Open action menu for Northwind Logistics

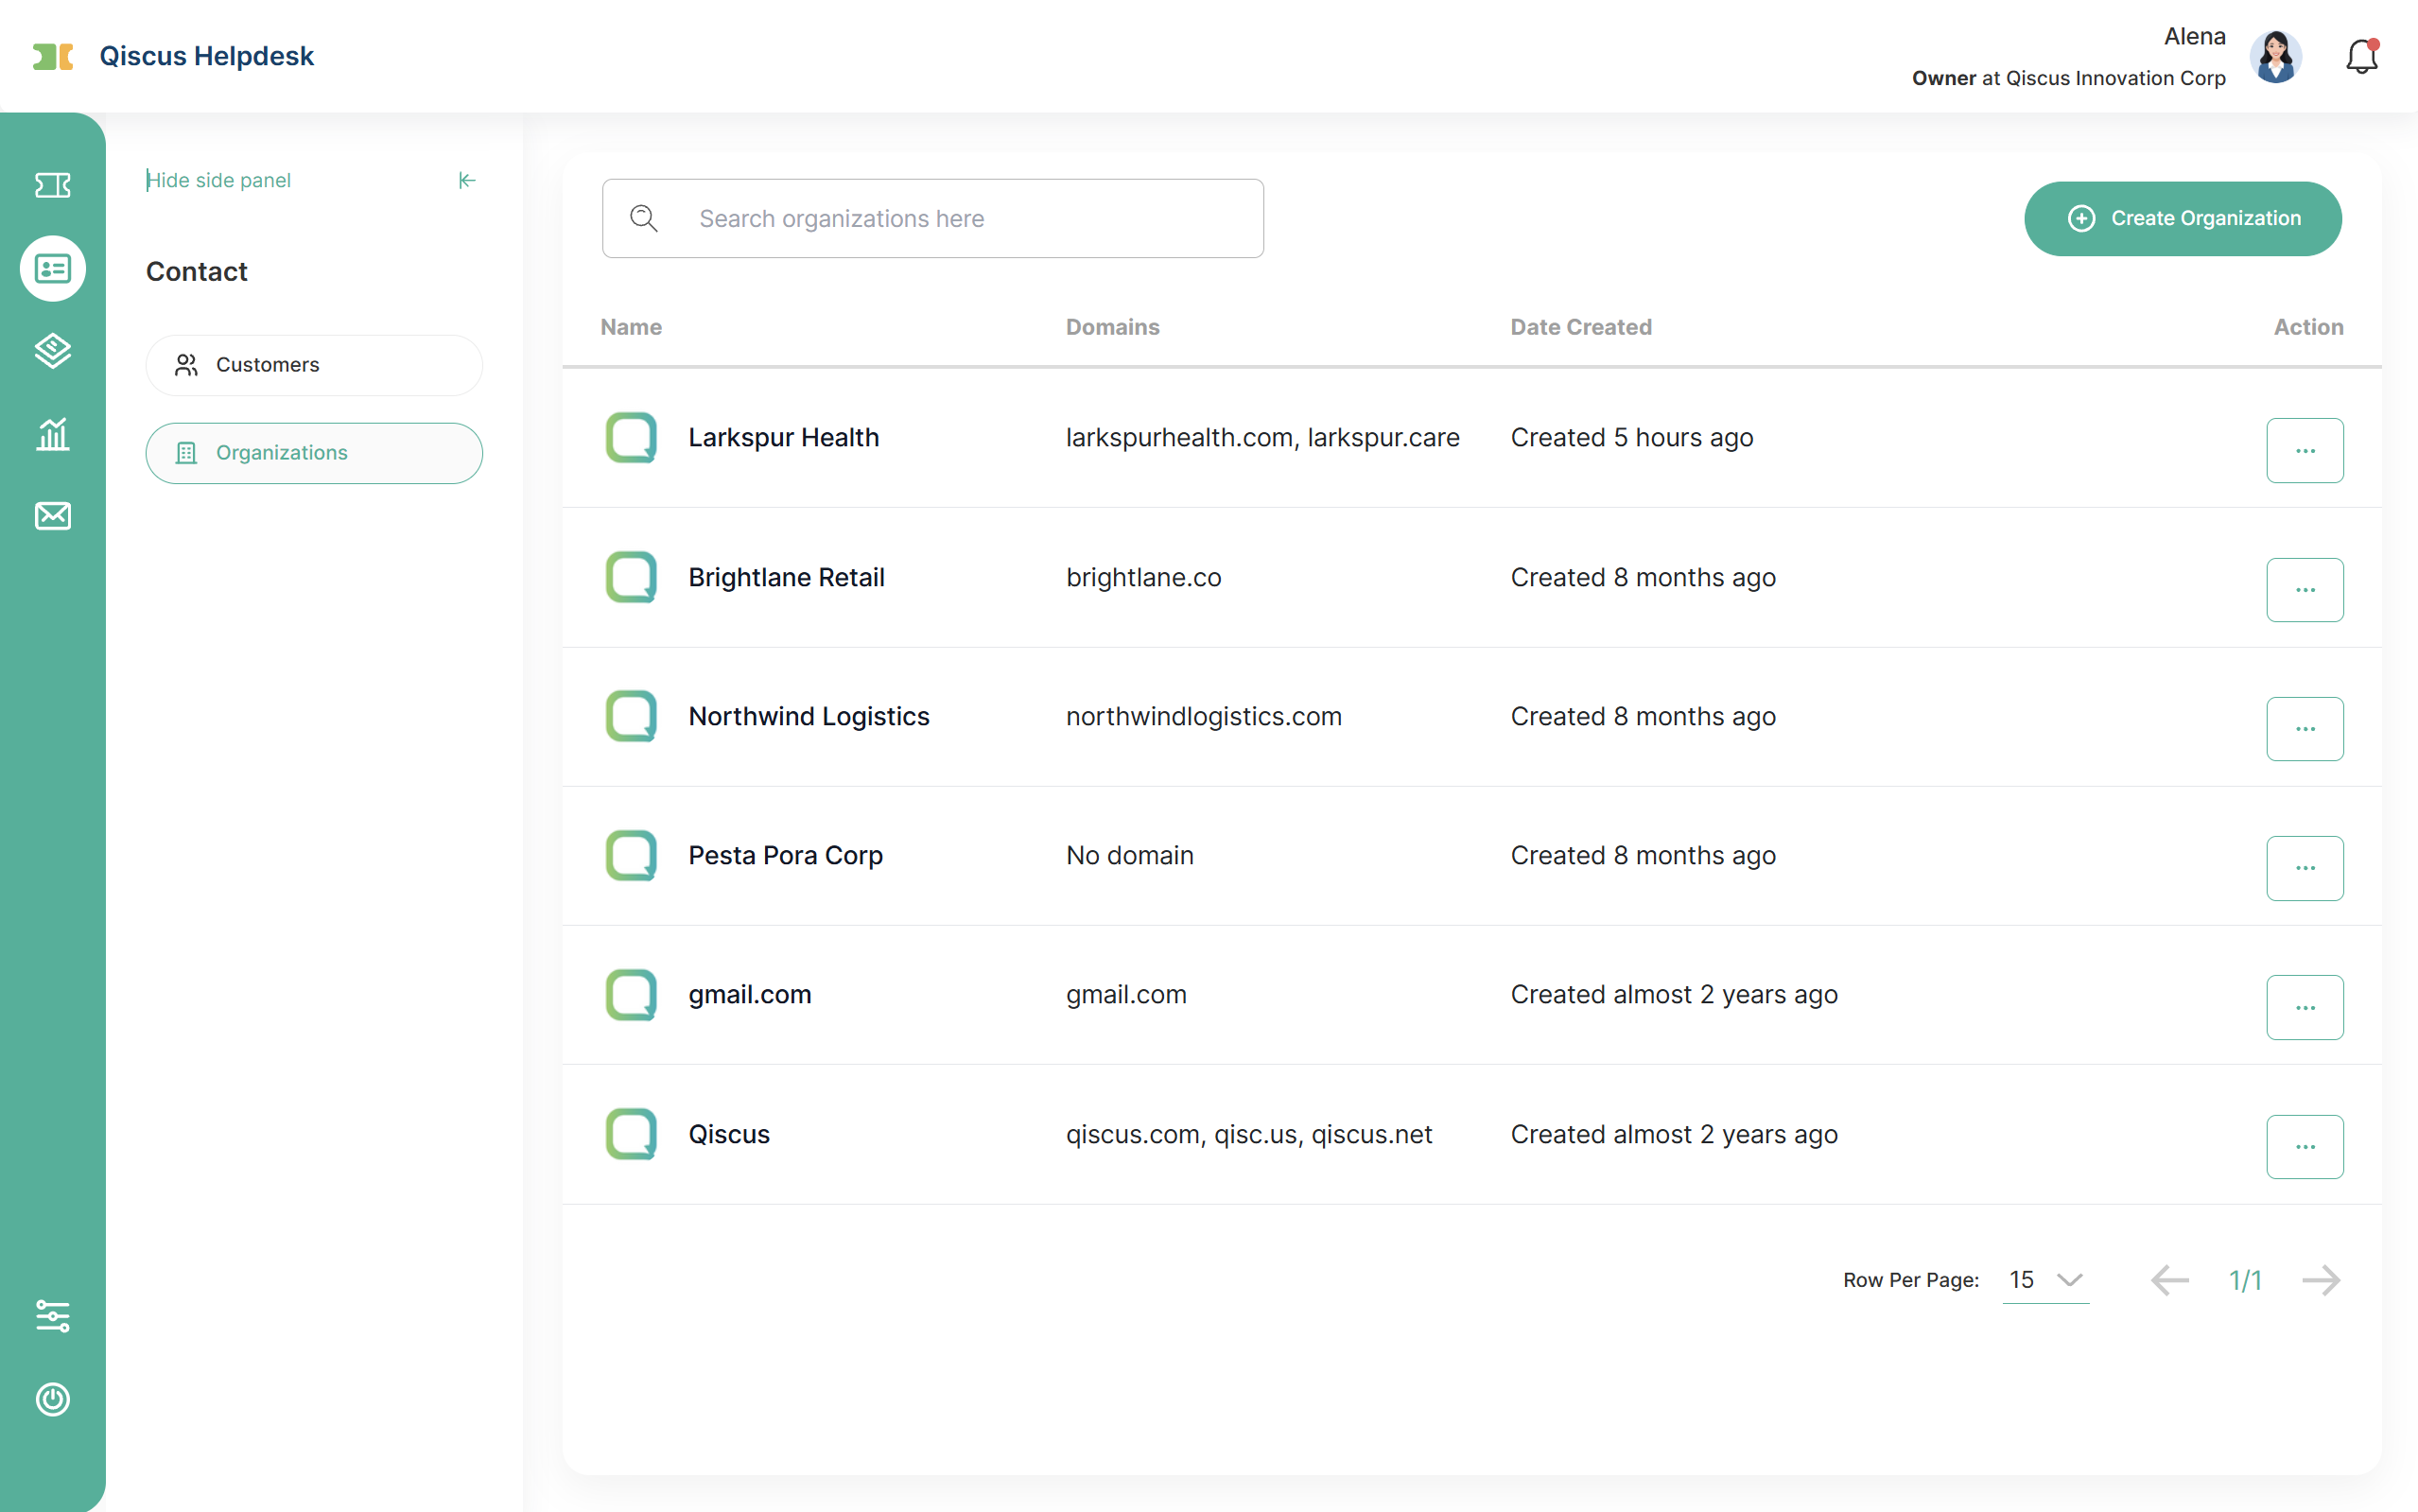click(2305, 729)
